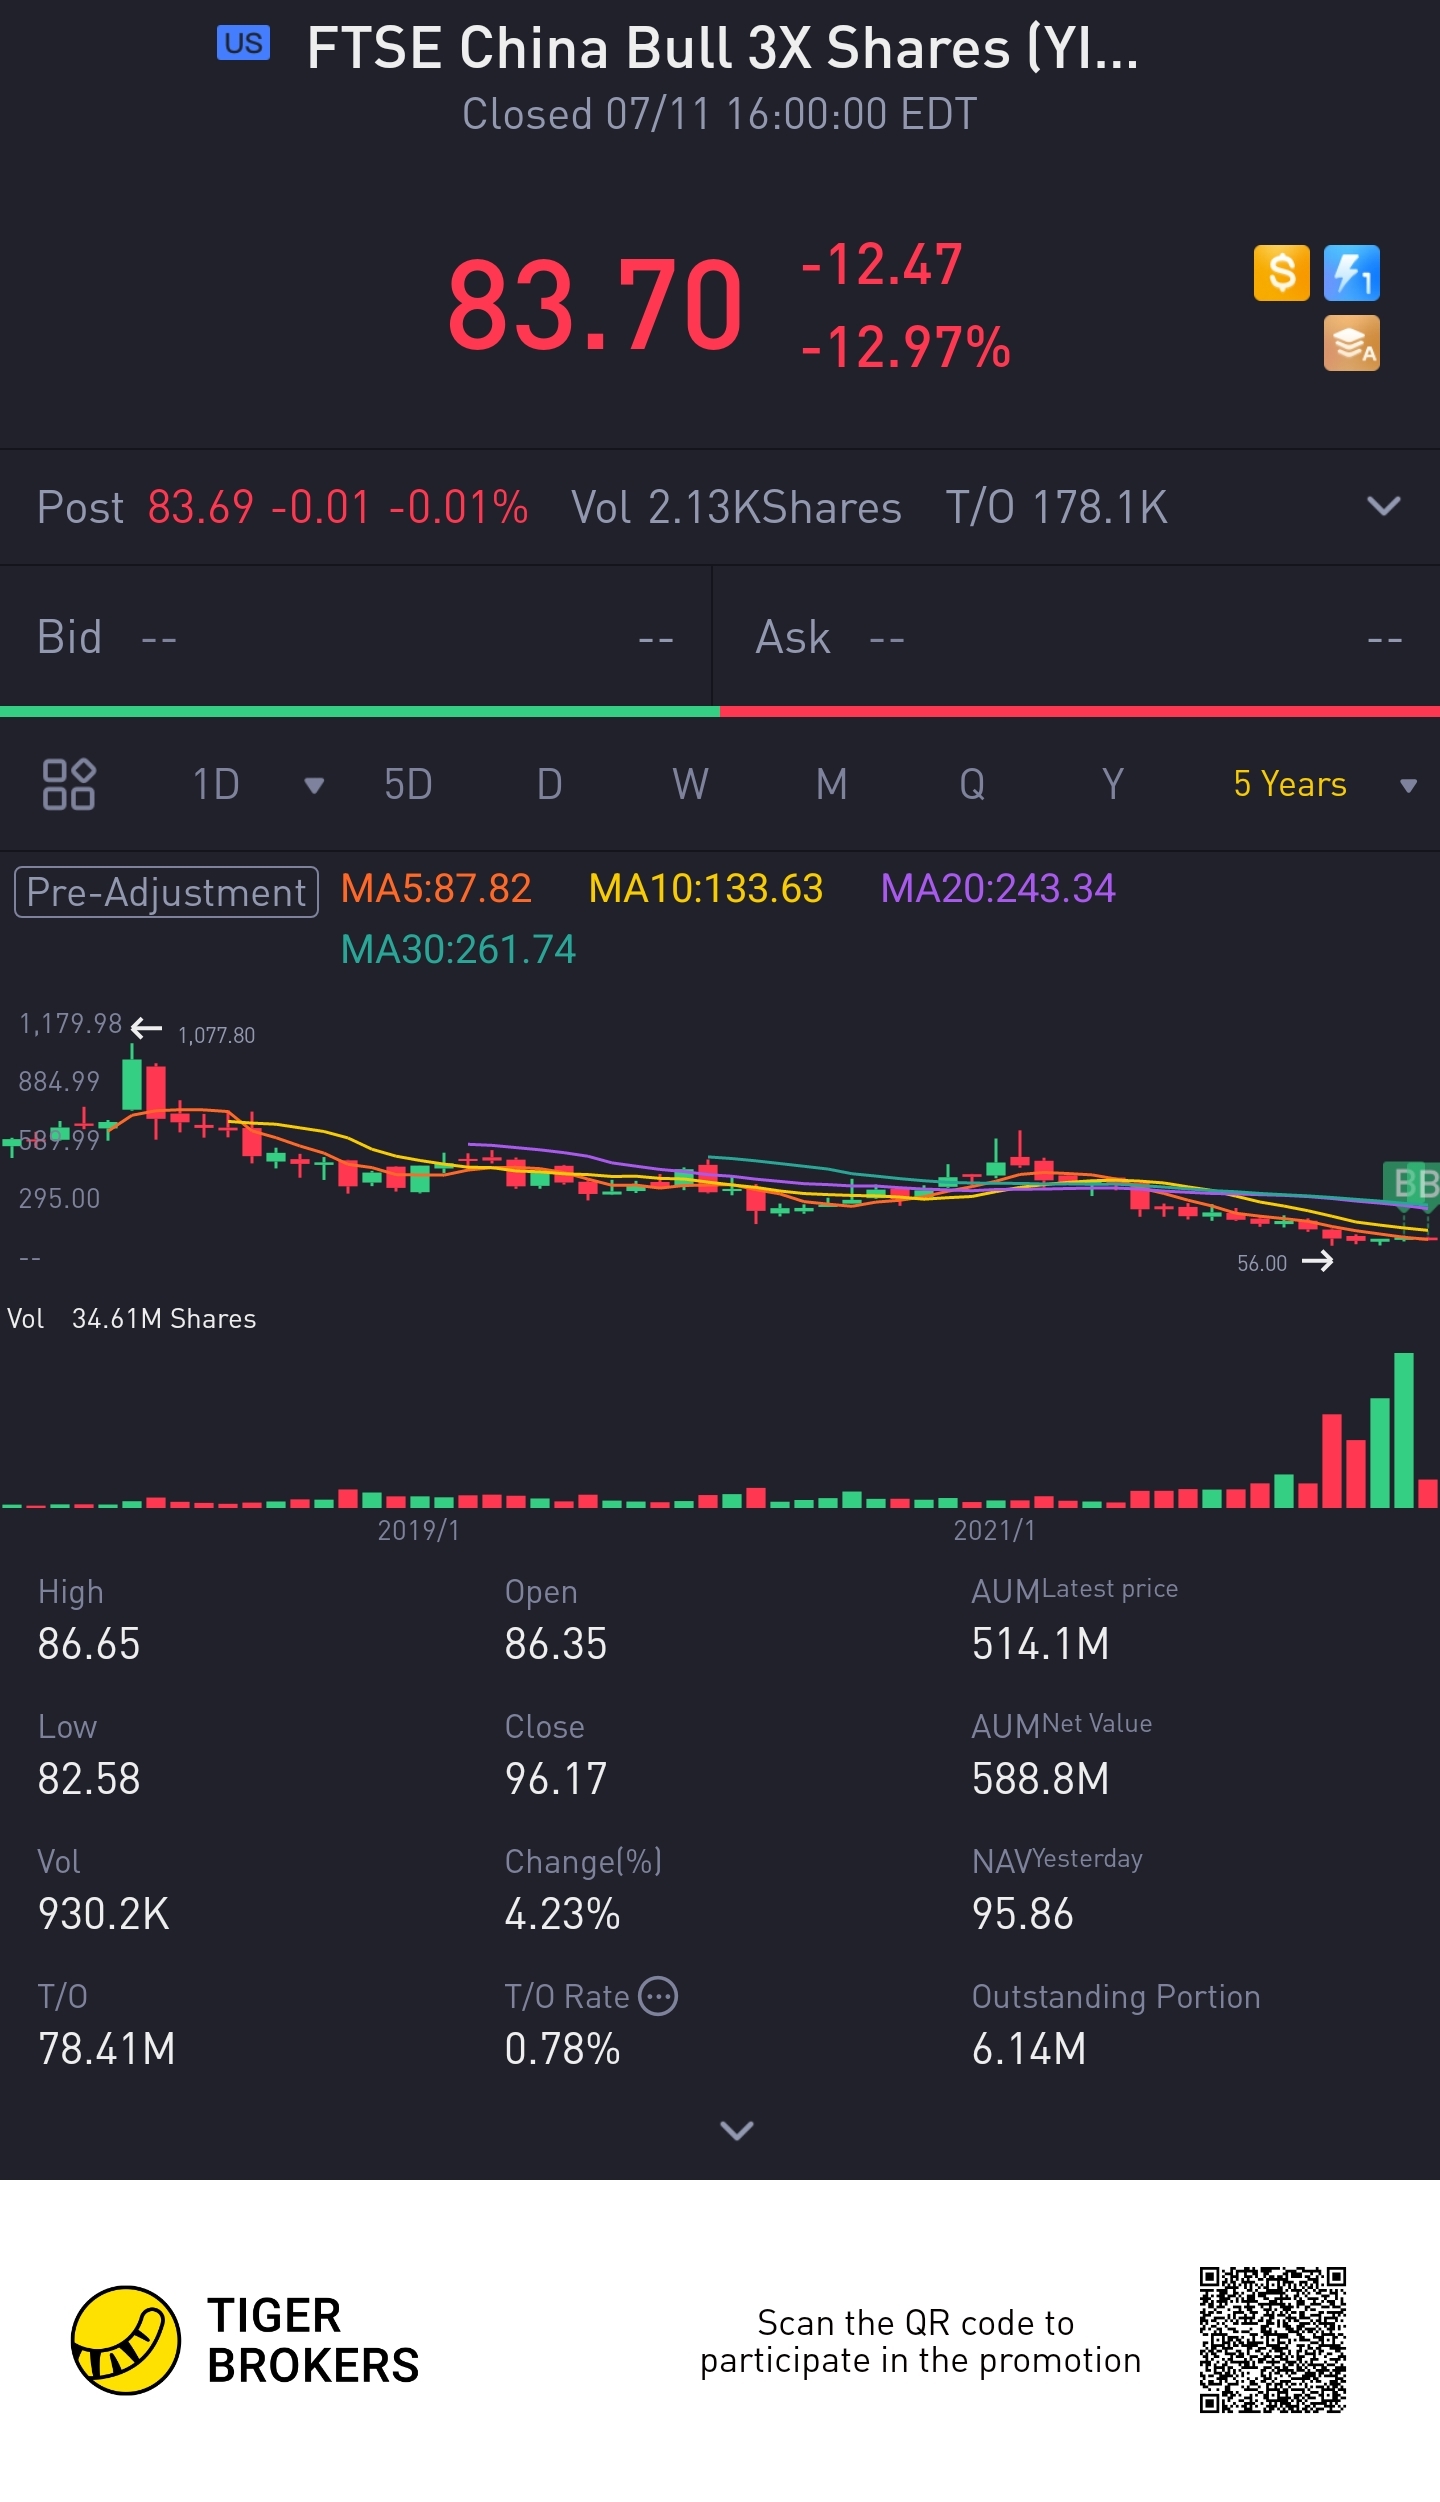Screen dimensions: 1440x2502
Task: Tap the Vol 34.61M Shares label
Action: (131, 1319)
